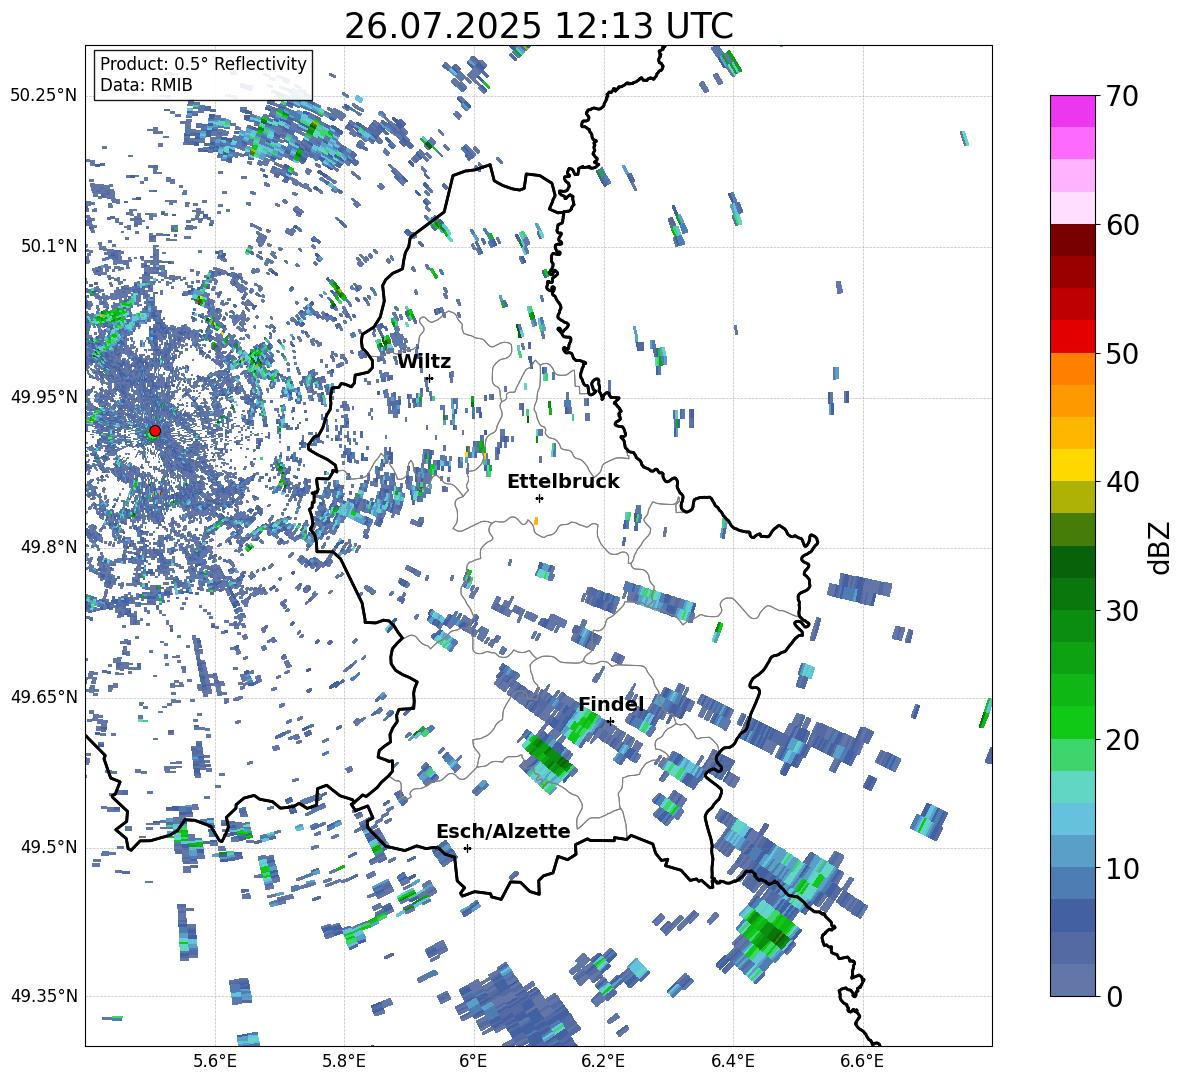The image size is (1184, 1081).
Task: Click the Product: 0.5° Reflectivity text
Action: [203, 63]
